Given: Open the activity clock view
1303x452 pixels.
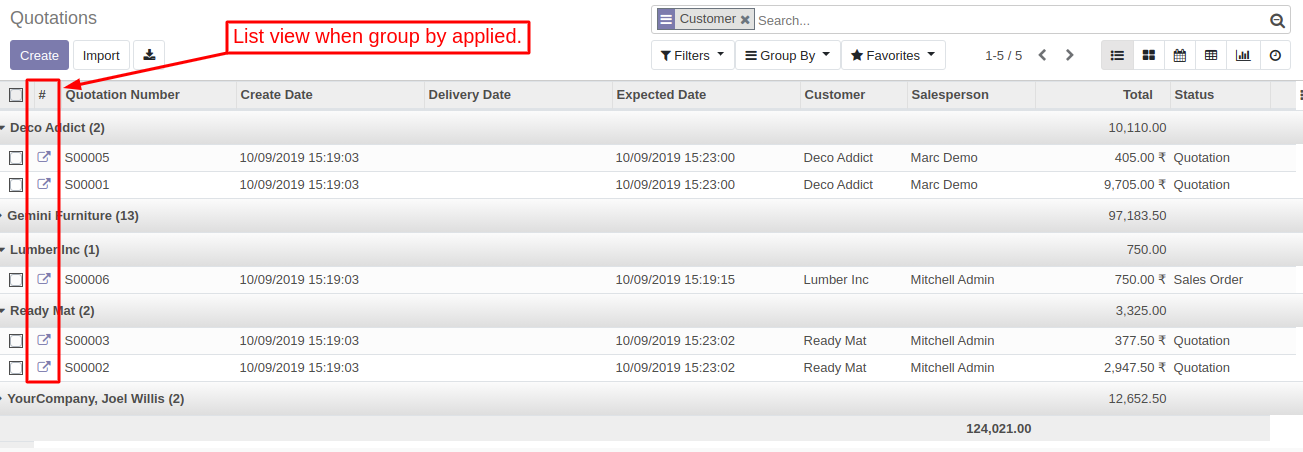Looking at the screenshot, I should pos(1275,56).
